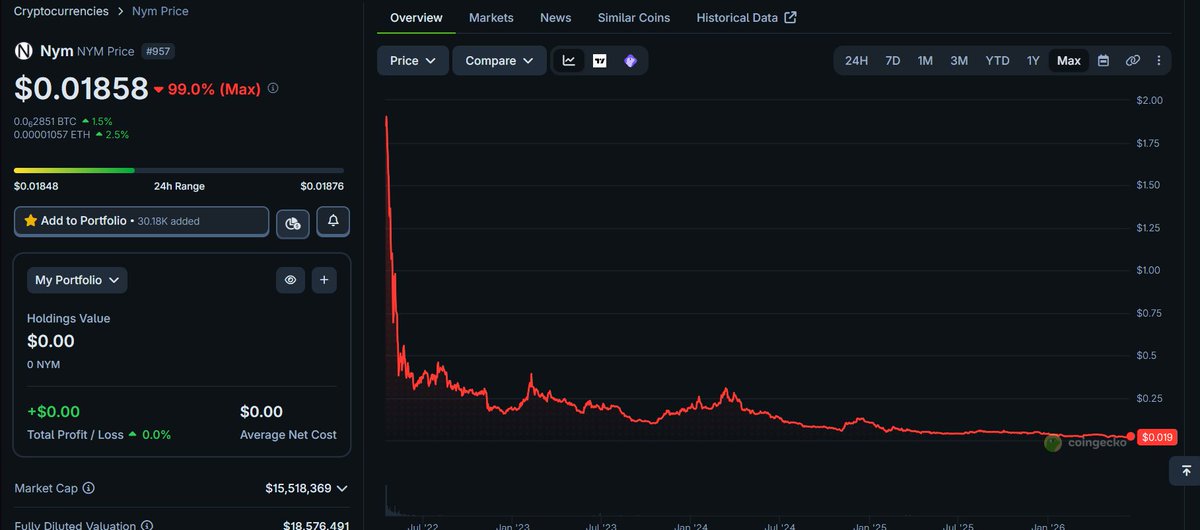Click the purple gem chart icon
The image size is (1200, 530).
pos(630,61)
